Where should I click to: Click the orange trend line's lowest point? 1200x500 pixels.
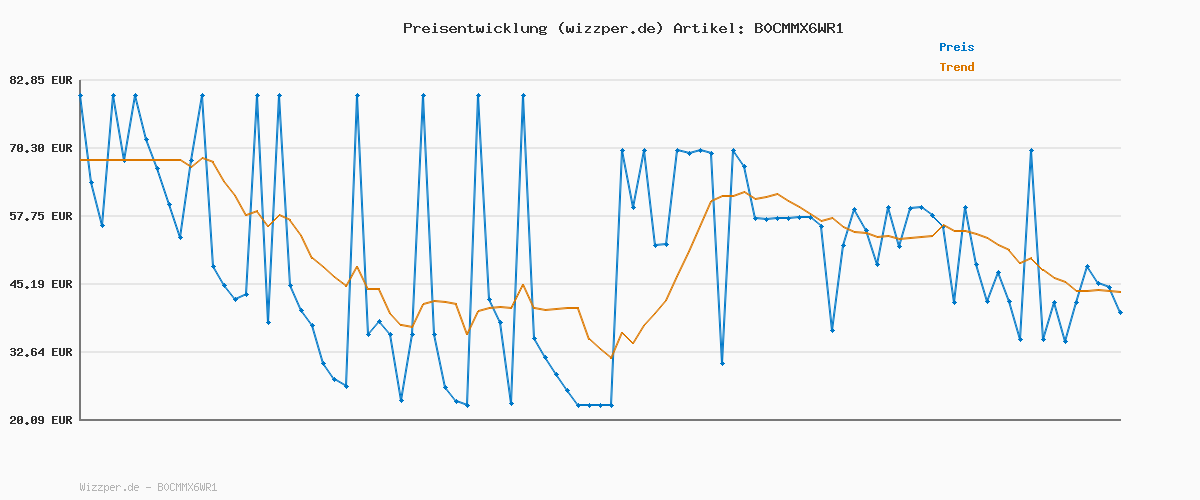coord(611,358)
